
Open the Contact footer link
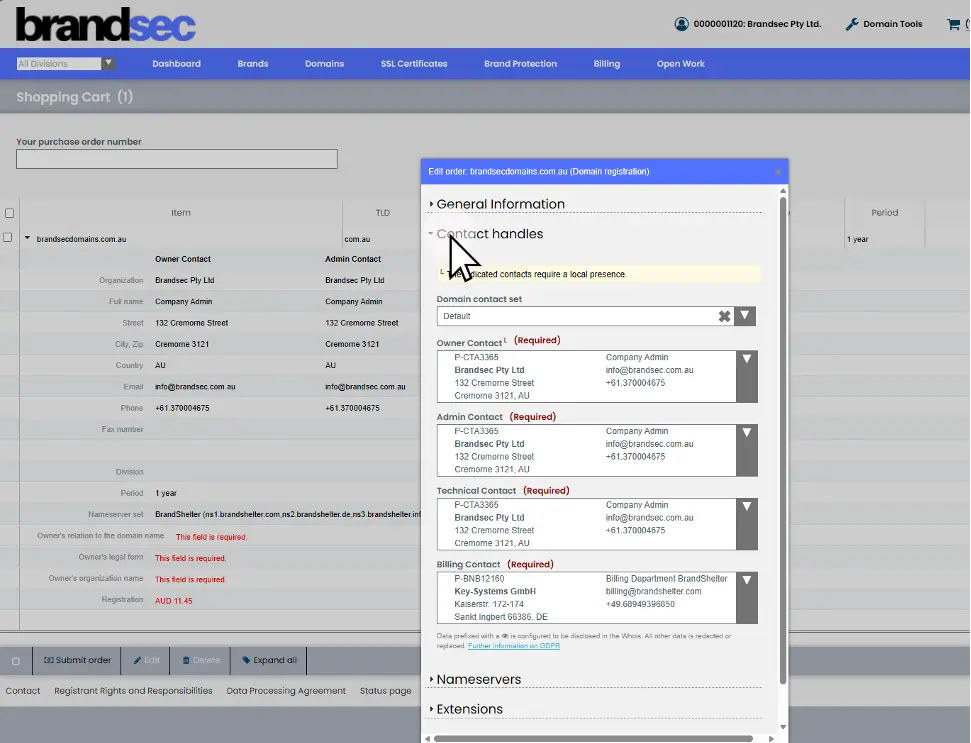pyautogui.click(x=23, y=690)
